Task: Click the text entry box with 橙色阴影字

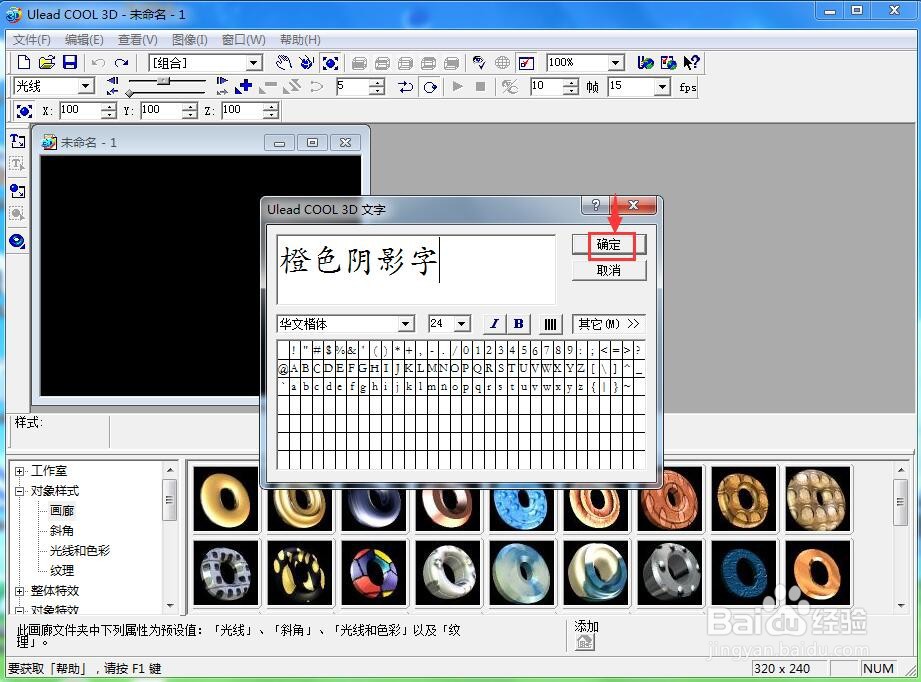Action: pos(416,270)
